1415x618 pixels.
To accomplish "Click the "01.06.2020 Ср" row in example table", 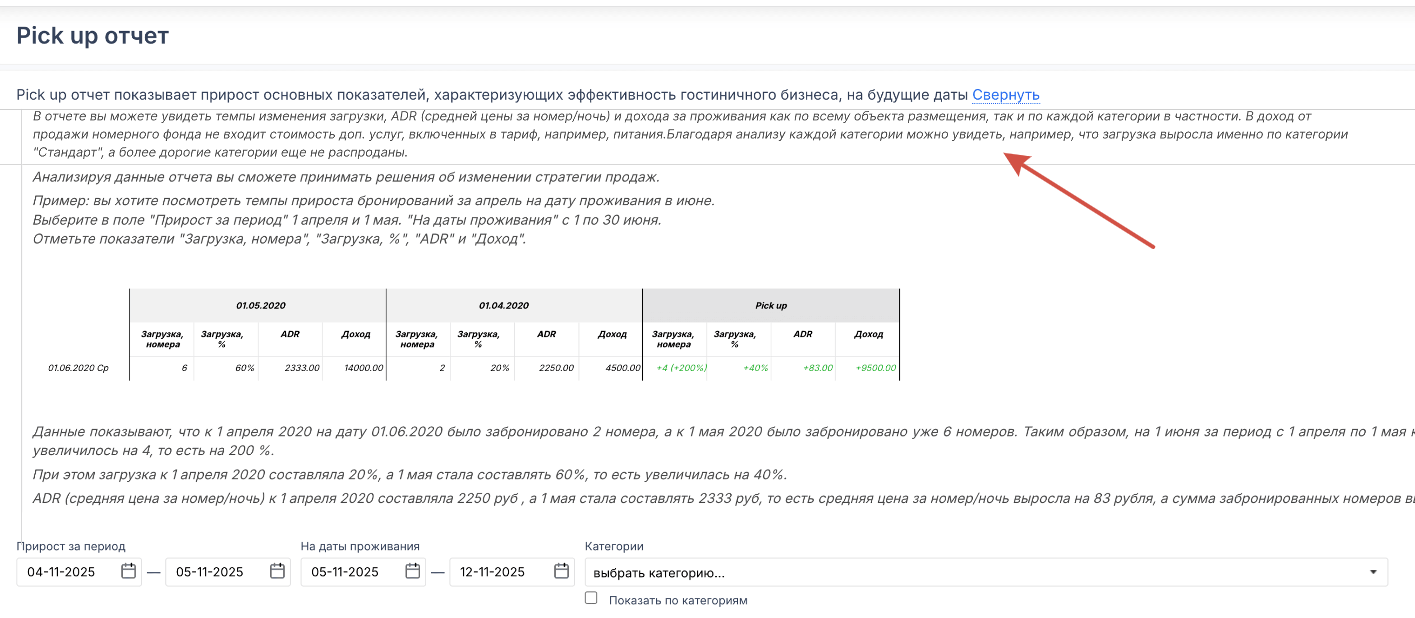I will click(78, 368).
